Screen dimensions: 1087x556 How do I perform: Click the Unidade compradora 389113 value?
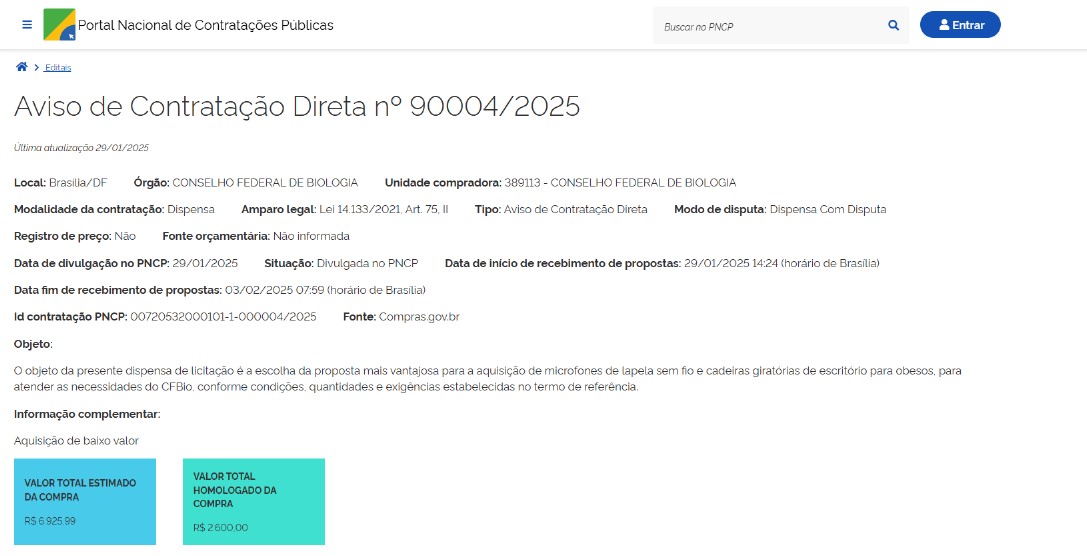(620, 183)
